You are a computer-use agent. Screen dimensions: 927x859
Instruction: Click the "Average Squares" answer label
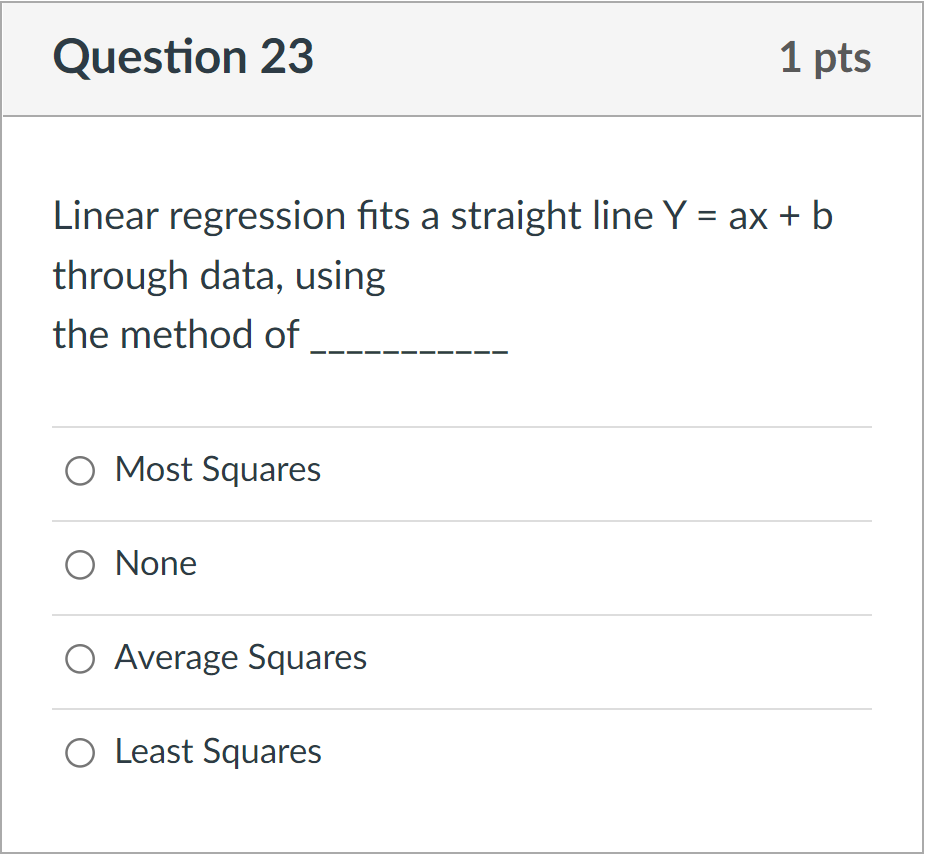(241, 658)
